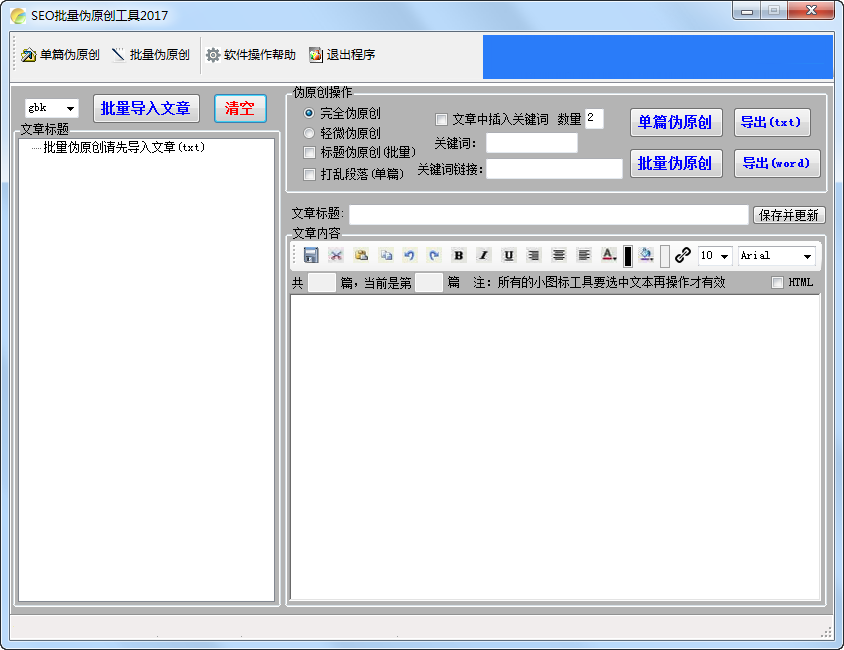Click the cut scissors icon

(x=336, y=256)
